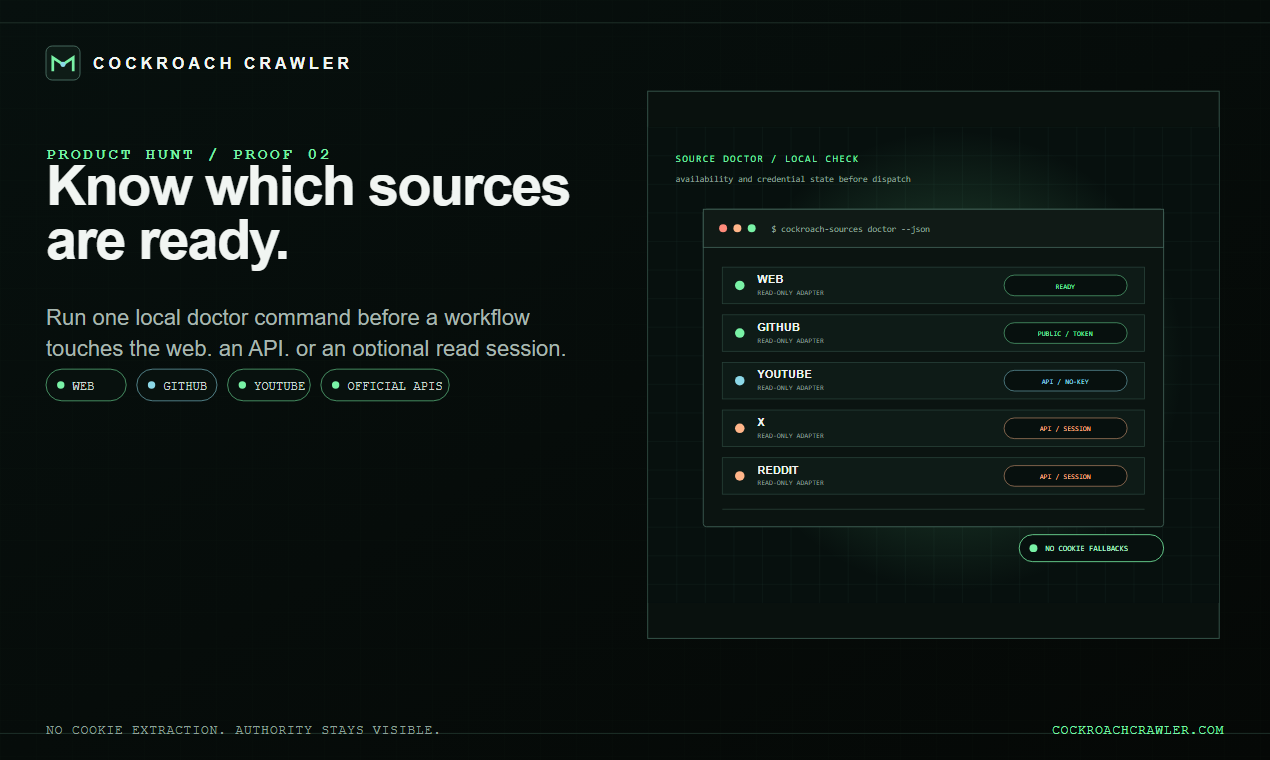Click the API / SESSION badge for X
The width and height of the screenshot is (1270, 760).
pos(1065,428)
